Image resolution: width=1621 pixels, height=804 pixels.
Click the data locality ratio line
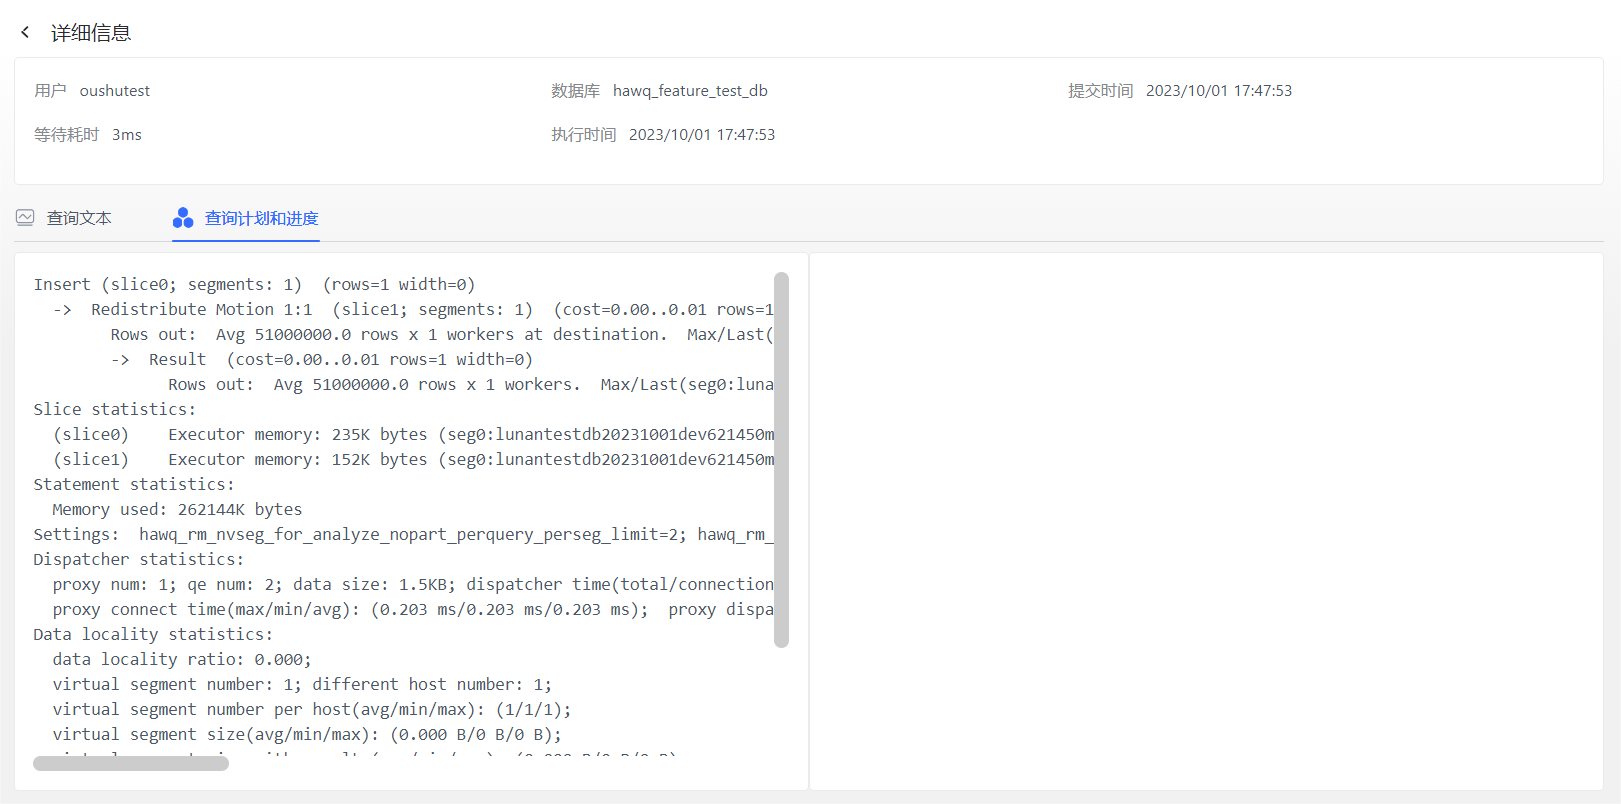[x=182, y=660]
